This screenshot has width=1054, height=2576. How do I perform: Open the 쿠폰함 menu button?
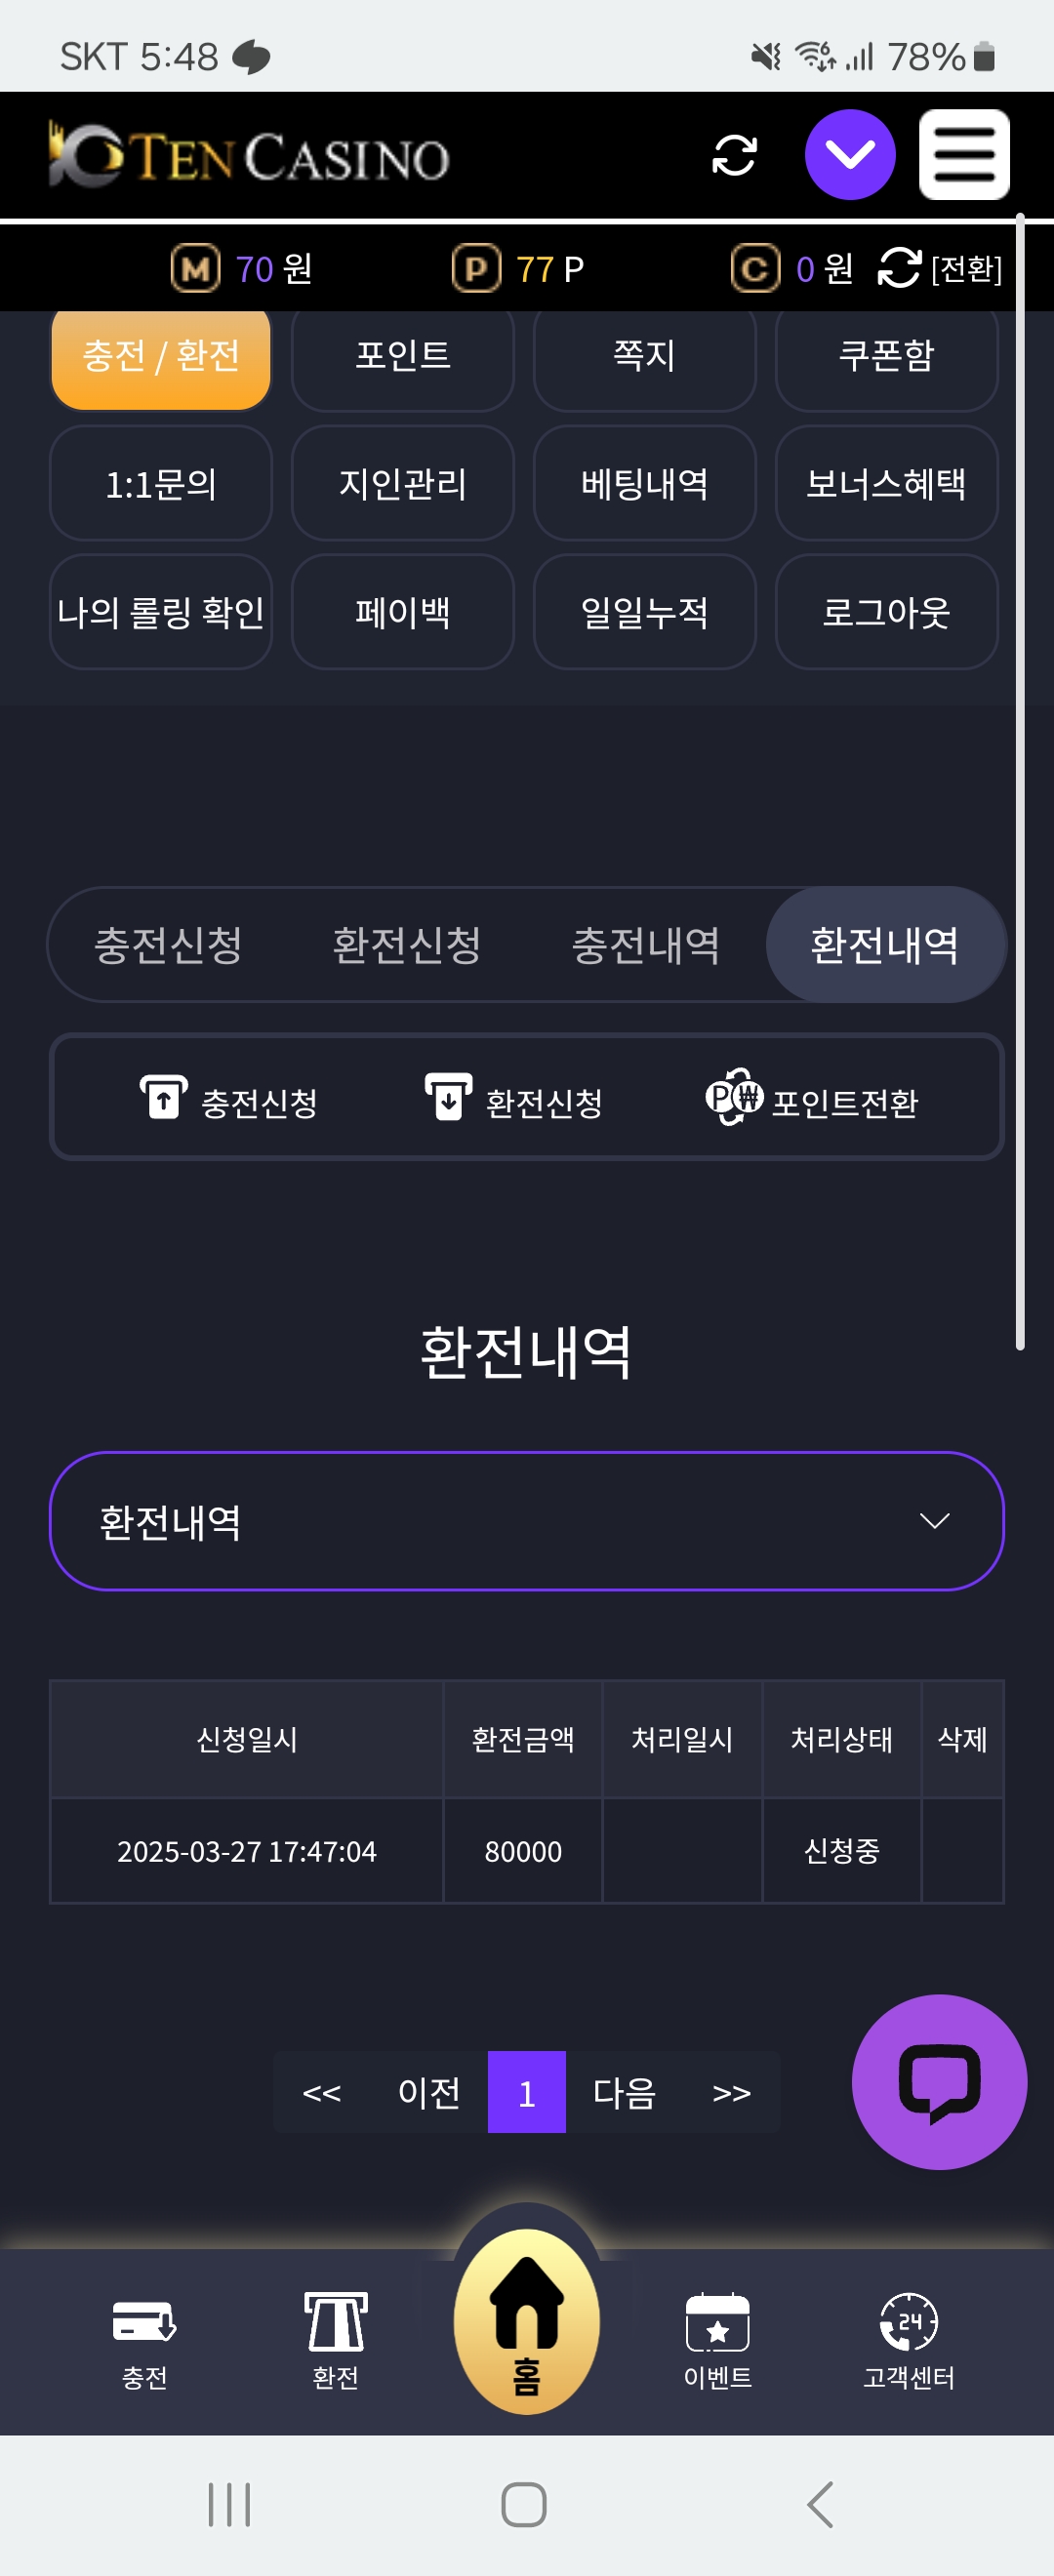(886, 356)
